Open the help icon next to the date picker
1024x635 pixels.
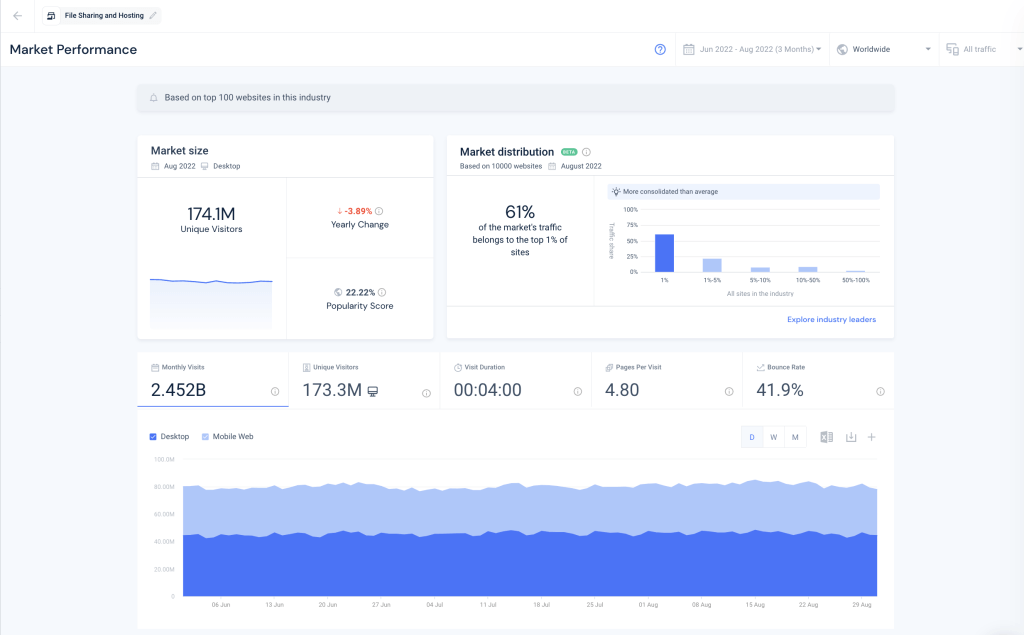tap(660, 49)
